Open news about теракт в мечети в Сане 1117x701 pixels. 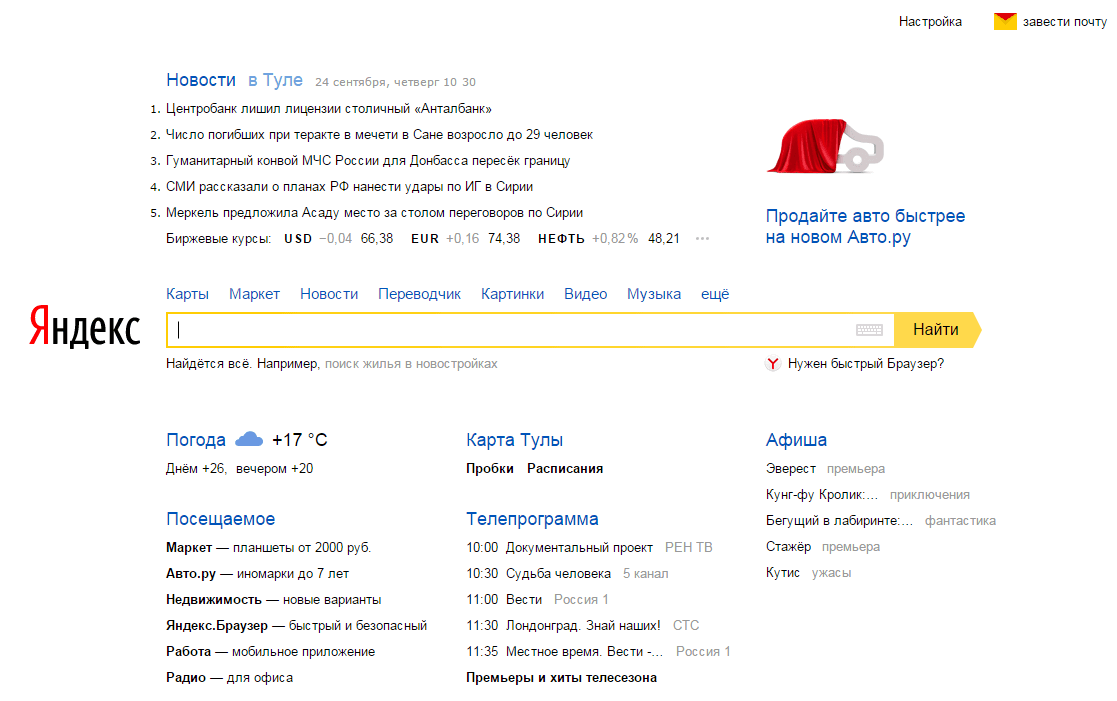379,135
